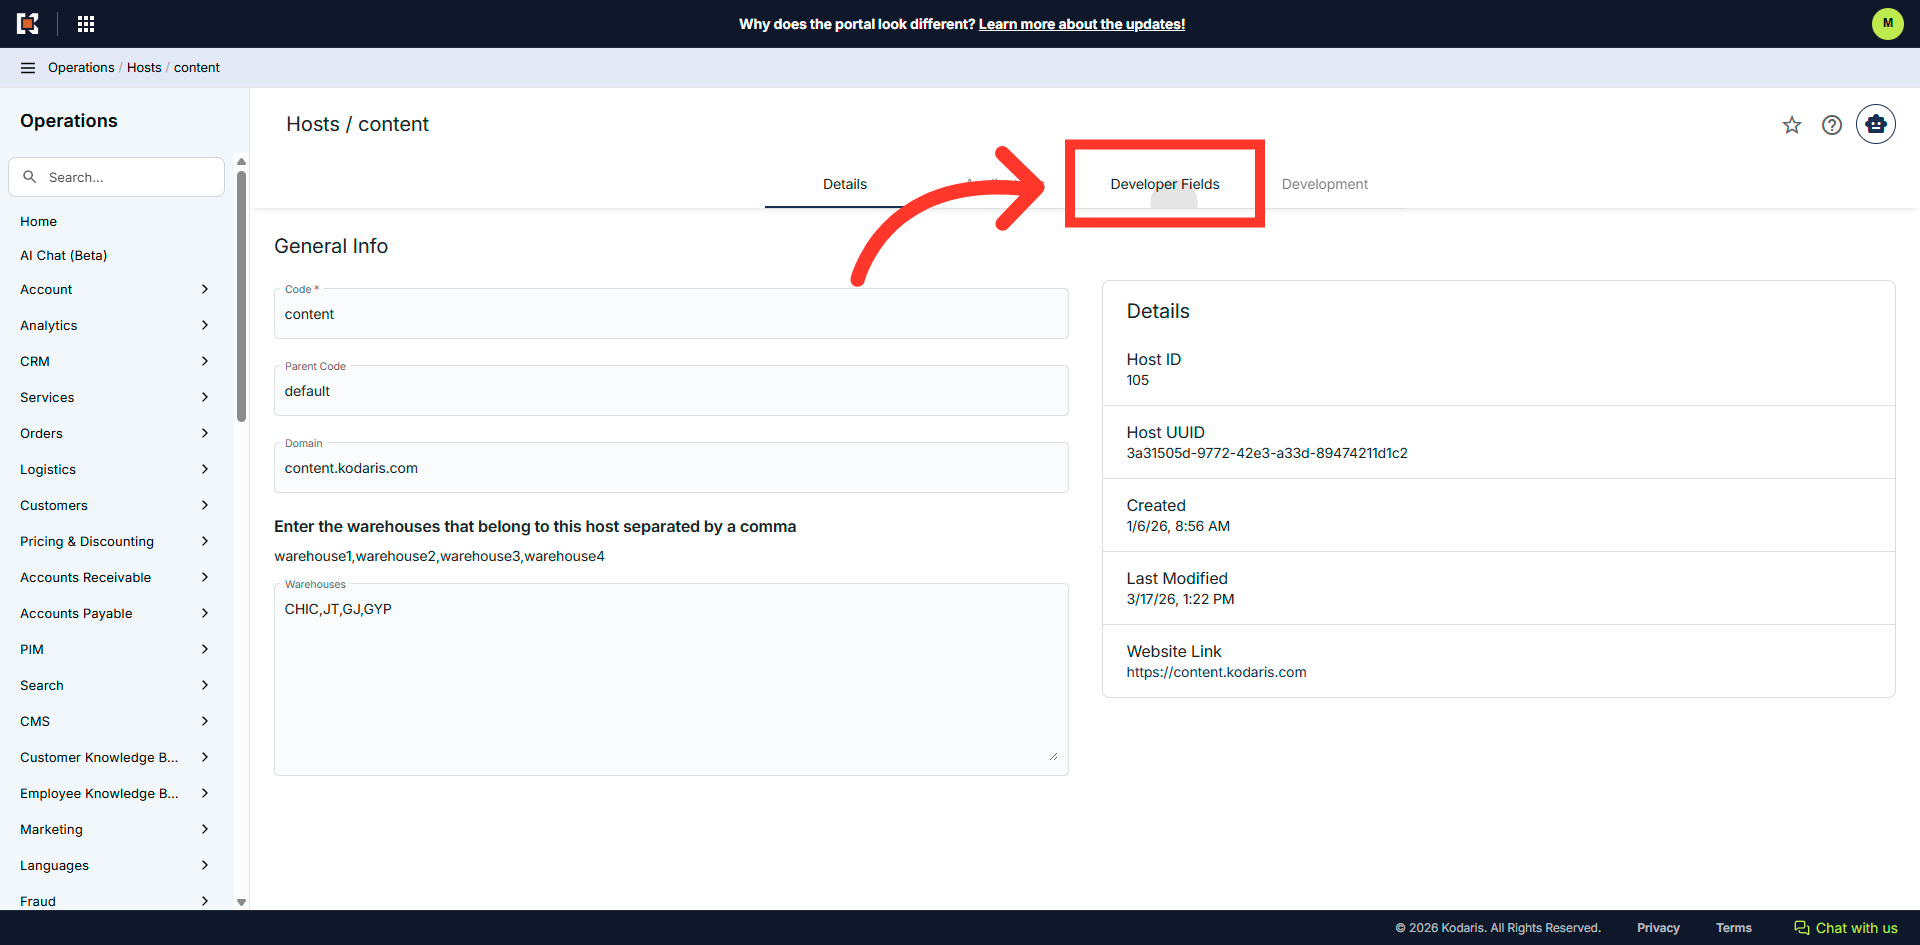Open the Terms footer link
Screen dimensions: 1920x945
click(x=1734, y=928)
